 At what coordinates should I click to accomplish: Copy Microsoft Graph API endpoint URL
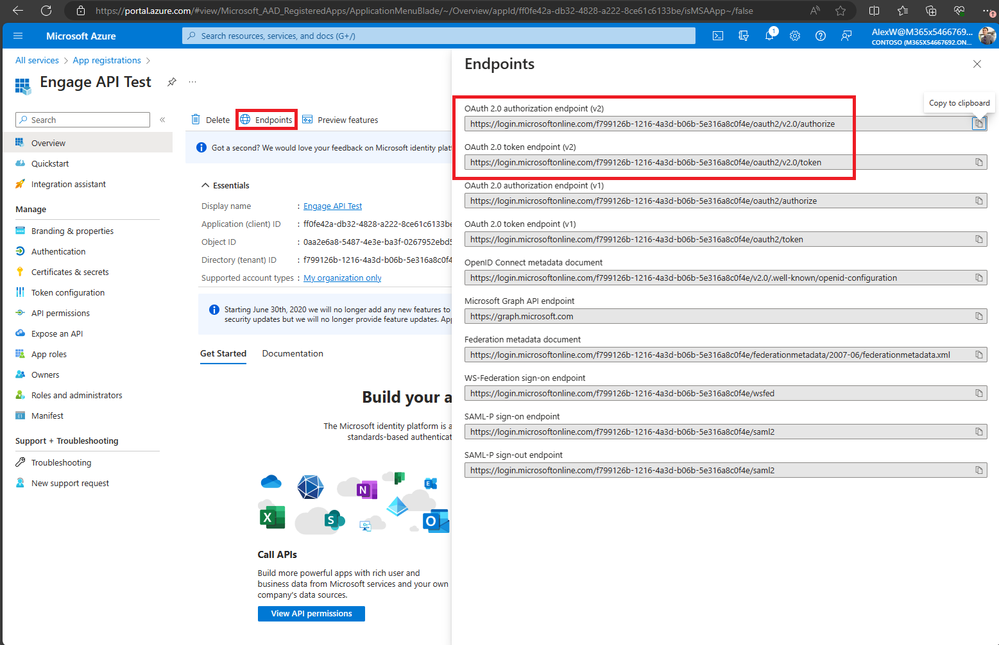[979, 316]
